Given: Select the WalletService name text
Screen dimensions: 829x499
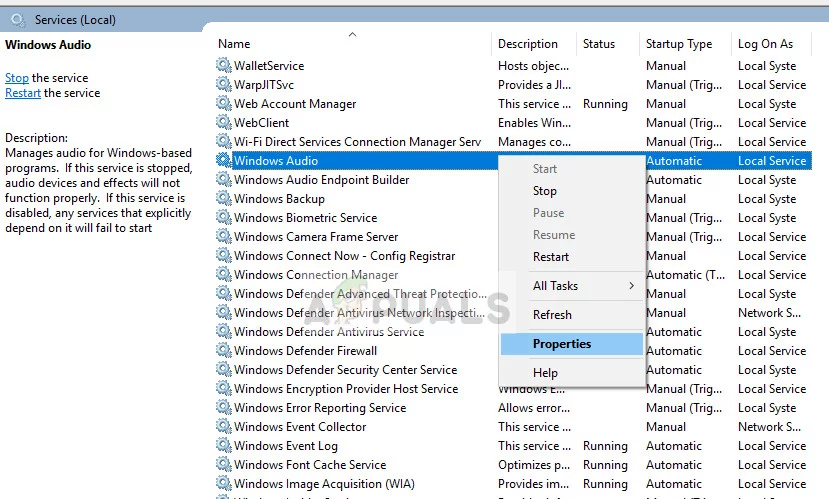Looking at the screenshot, I should point(269,66).
